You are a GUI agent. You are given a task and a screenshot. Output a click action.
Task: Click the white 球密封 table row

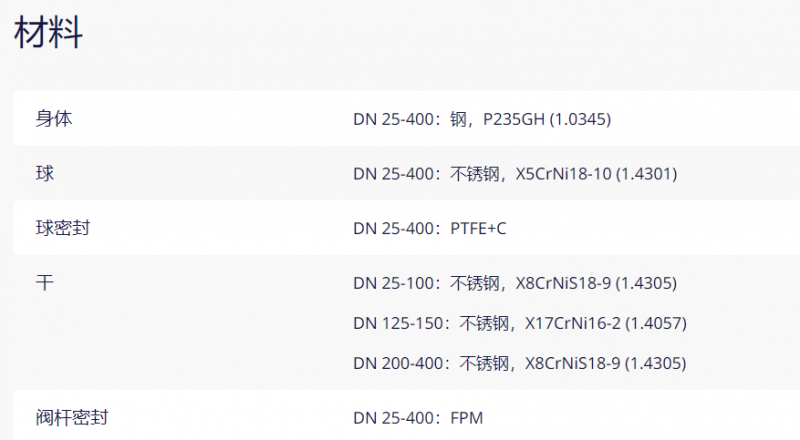[407, 228]
